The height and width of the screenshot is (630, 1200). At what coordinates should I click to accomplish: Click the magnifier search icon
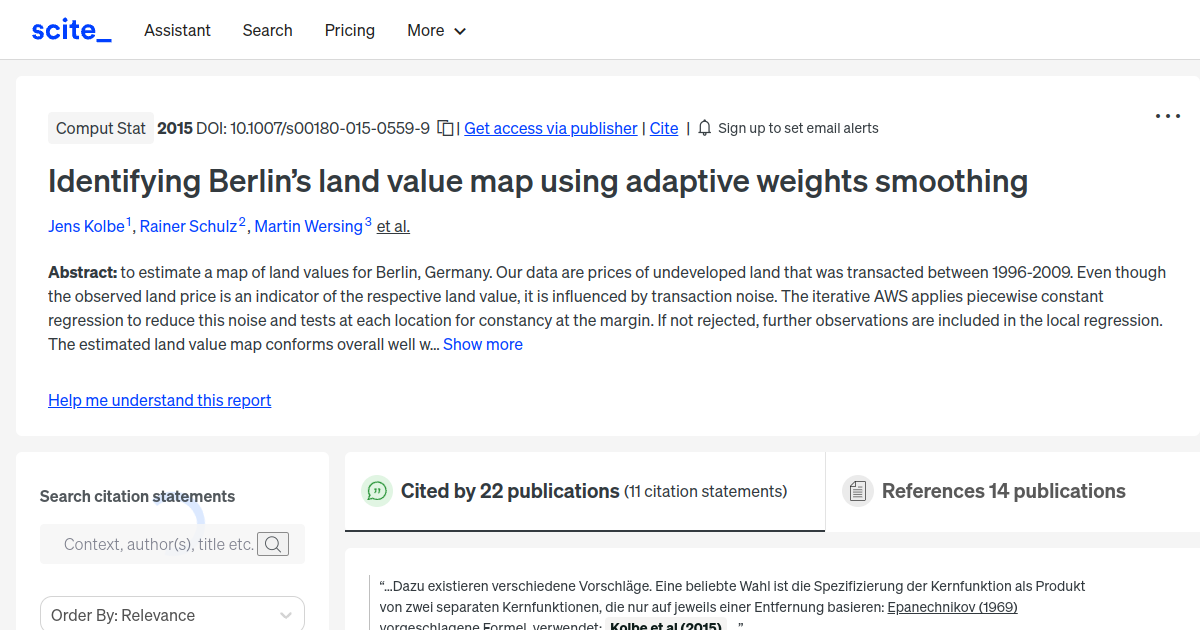click(273, 544)
